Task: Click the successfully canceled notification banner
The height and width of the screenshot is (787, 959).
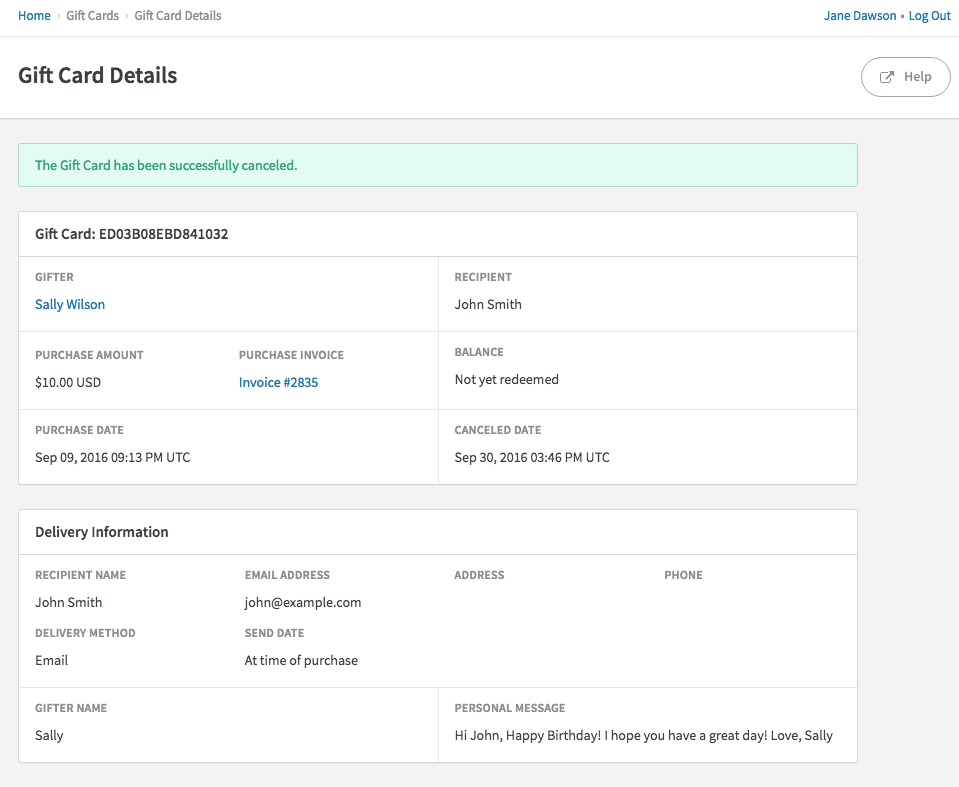Action: pos(437,165)
